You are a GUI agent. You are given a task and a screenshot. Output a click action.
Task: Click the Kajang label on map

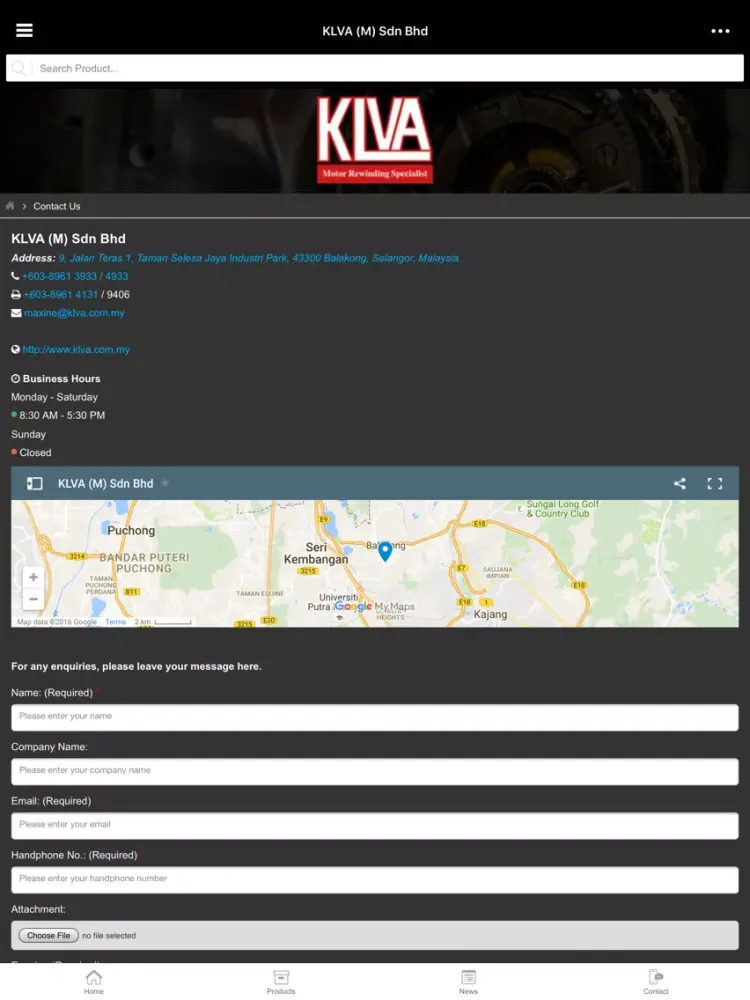[490, 614]
